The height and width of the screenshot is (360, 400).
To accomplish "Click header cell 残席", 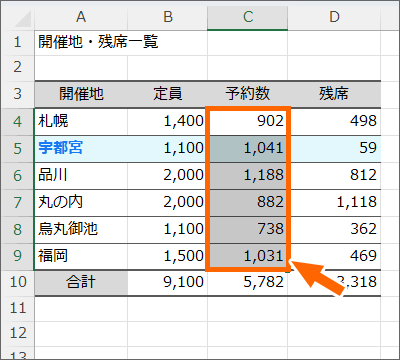I will tap(334, 94).
